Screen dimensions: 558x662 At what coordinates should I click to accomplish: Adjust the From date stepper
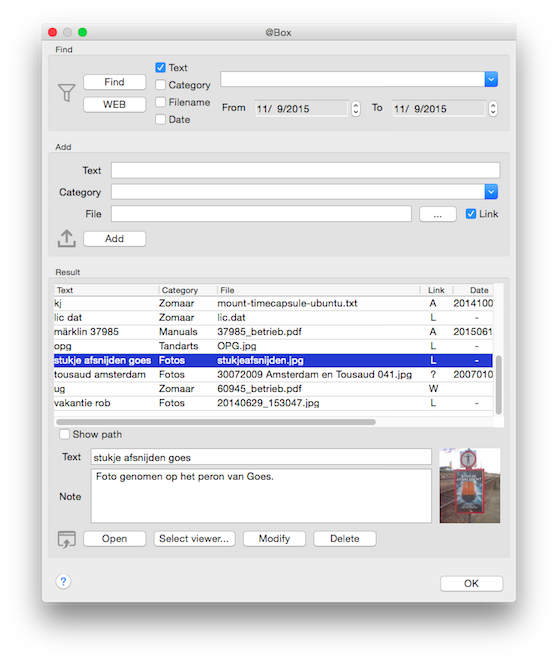356,109
